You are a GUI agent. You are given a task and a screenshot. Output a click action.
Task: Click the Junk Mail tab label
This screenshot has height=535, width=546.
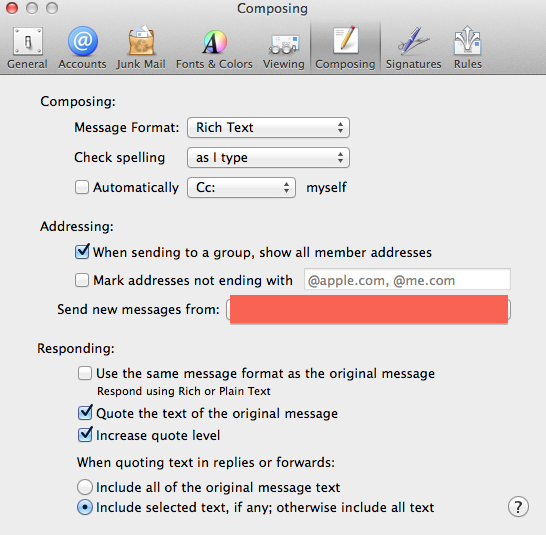pos(141,64)
